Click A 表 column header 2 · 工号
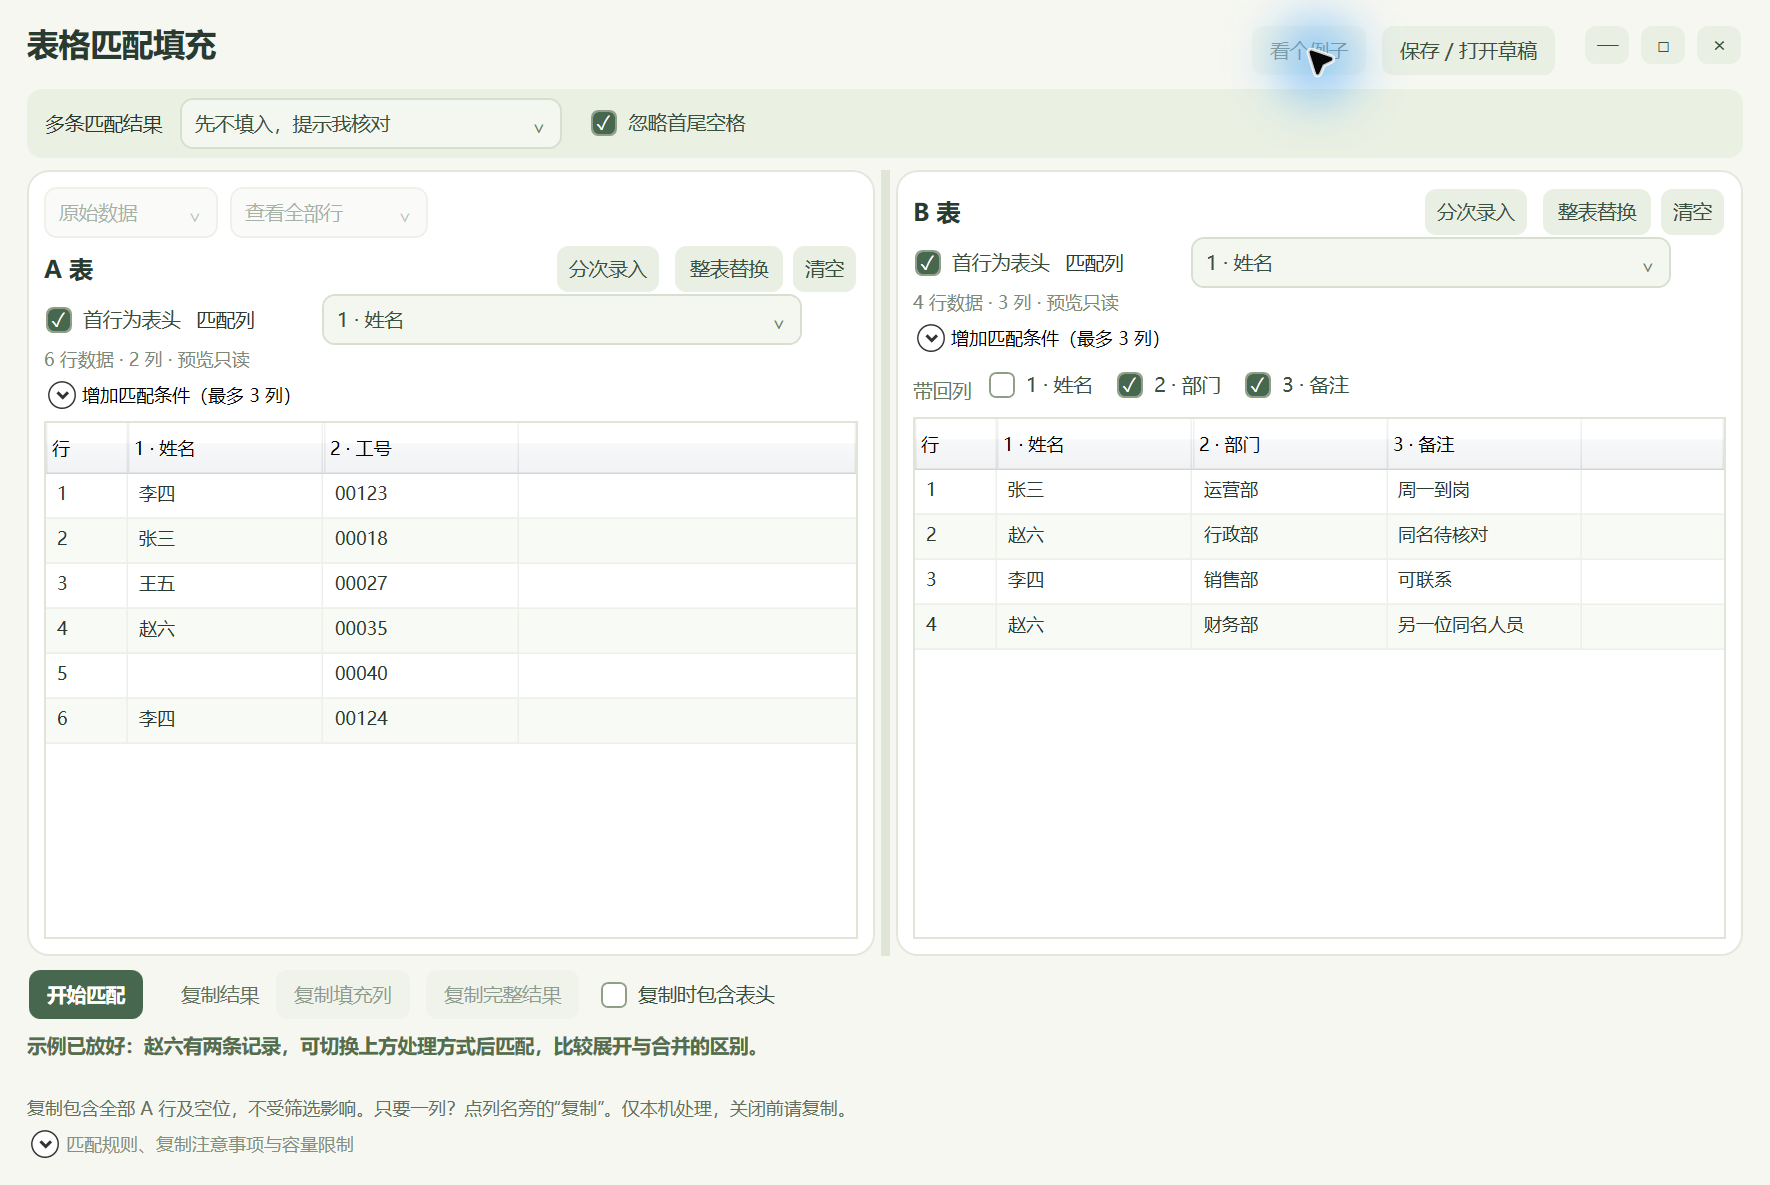Viewport: 1770px width, 1185px height. (x=420, y=449)
